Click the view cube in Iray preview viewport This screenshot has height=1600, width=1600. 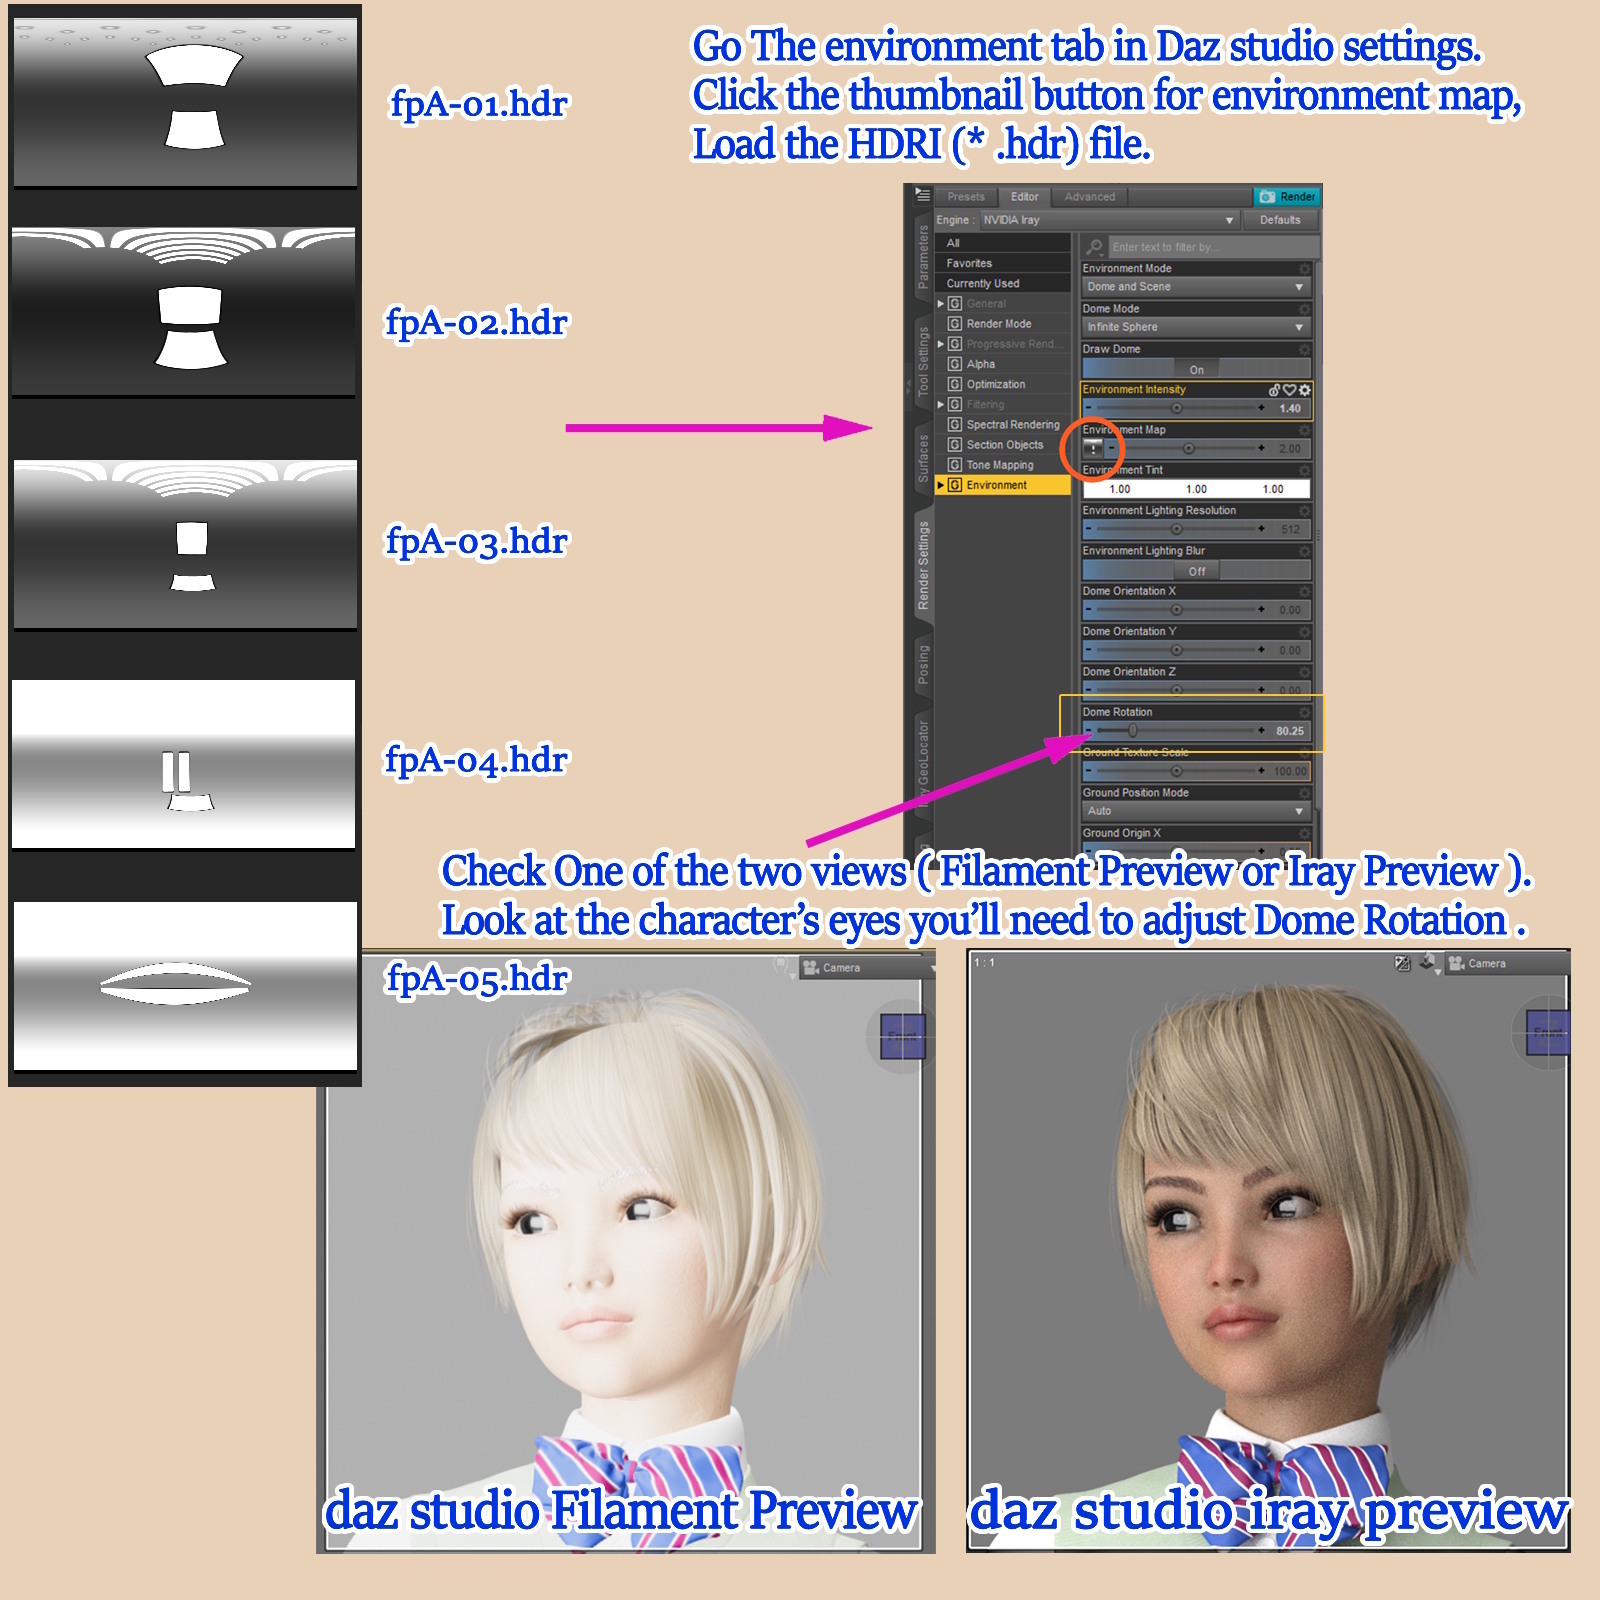(x=1548, y=1032)
